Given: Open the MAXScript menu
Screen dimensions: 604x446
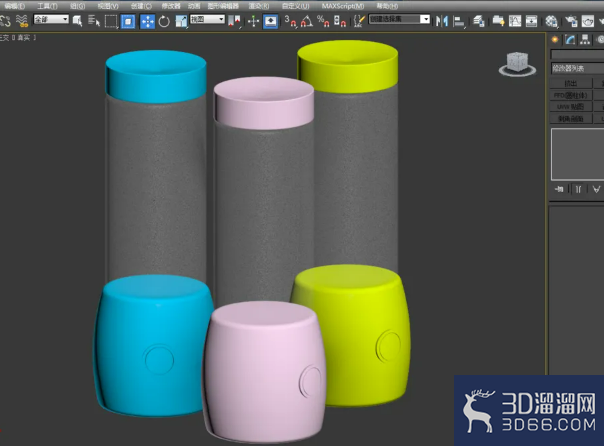Looking at the screenshot, I should 343,6.
